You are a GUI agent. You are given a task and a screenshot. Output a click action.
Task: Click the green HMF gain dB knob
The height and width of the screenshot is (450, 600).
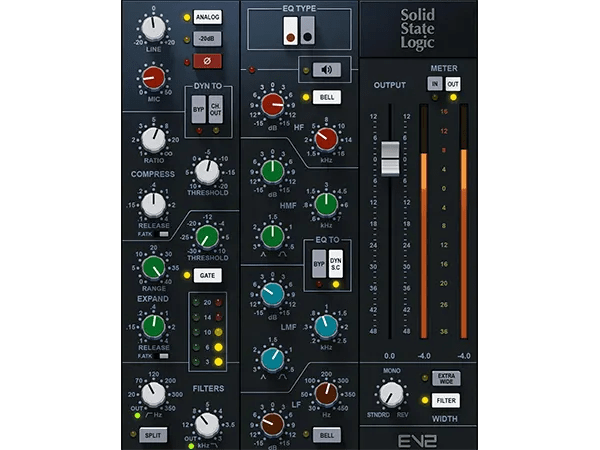click(272, 171)
